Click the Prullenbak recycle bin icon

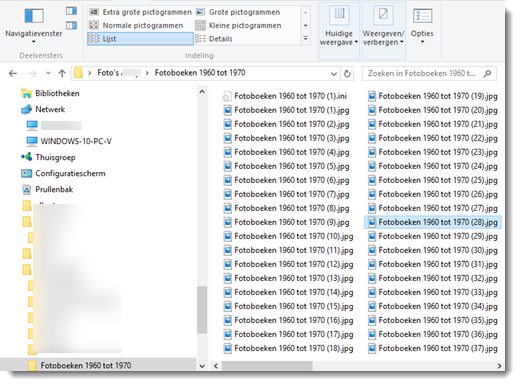click(27, 190)
